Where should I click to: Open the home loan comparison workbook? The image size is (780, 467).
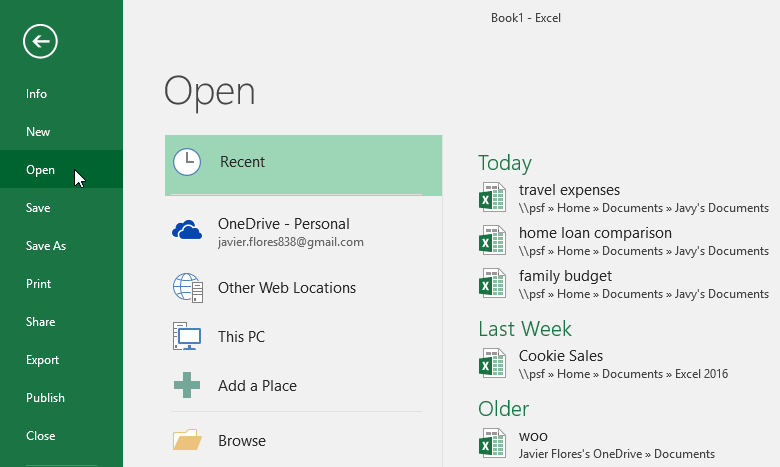coord(595,233)
